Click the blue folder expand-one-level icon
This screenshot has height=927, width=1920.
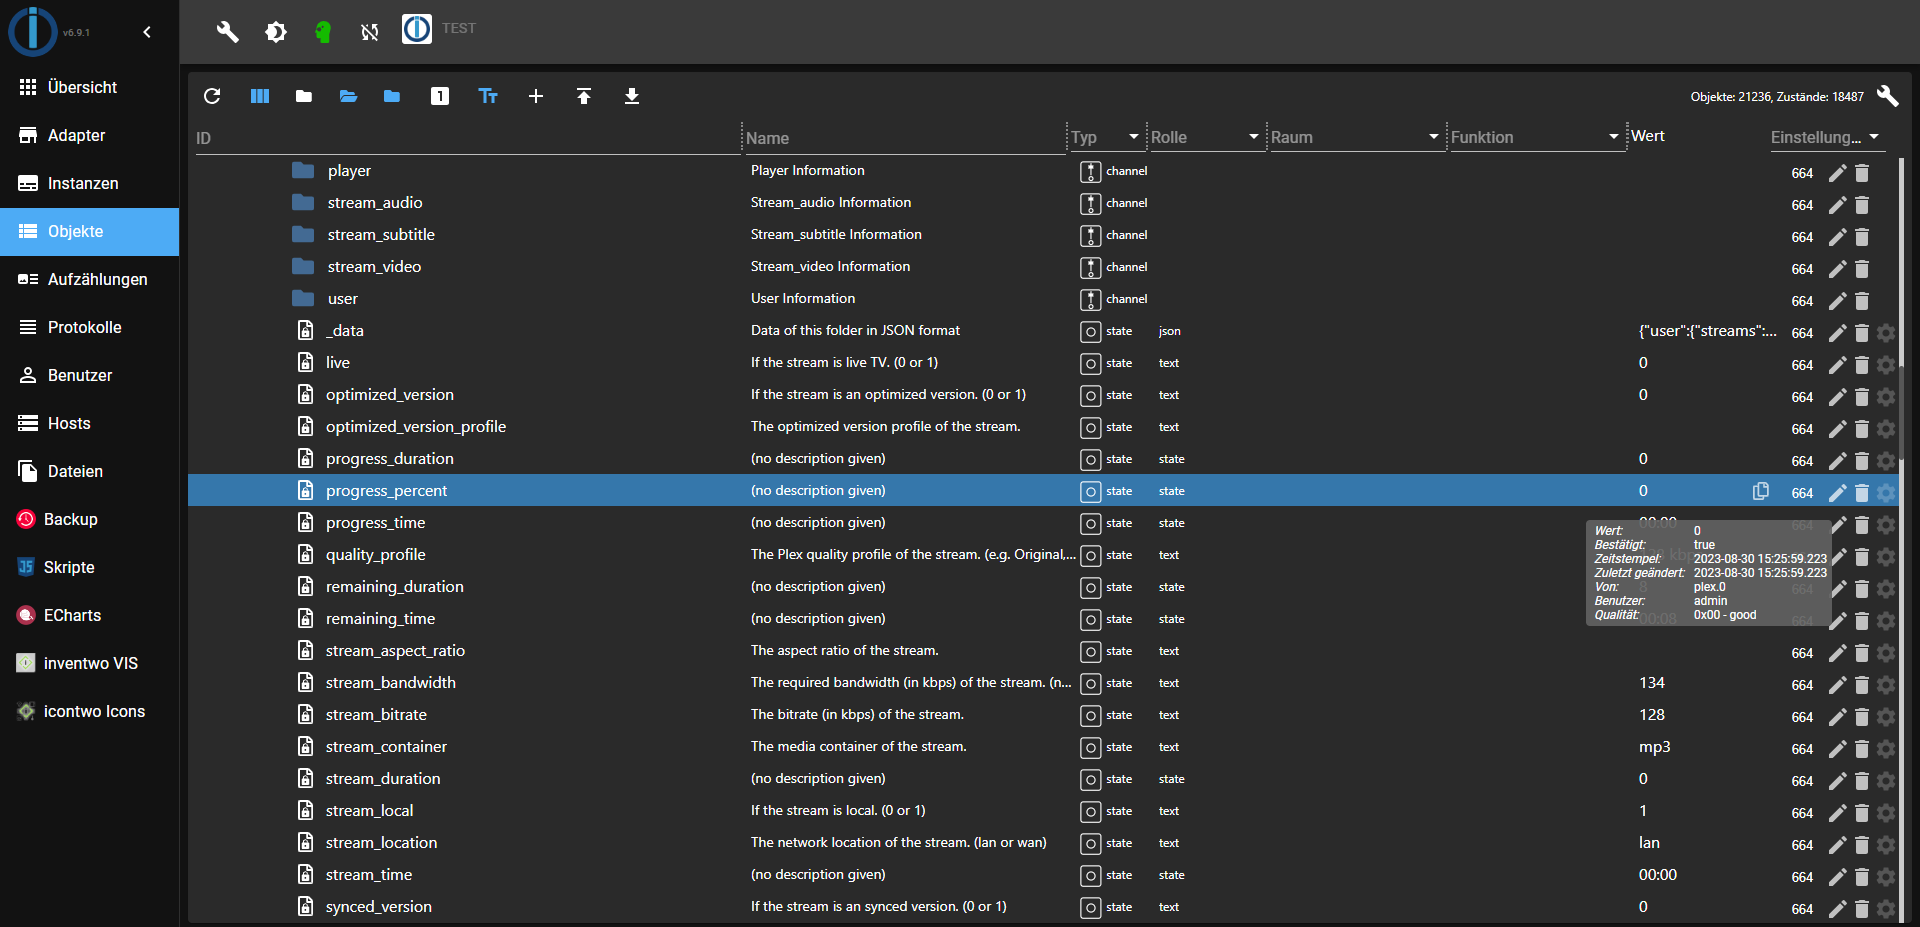click(x=392, y=96)
